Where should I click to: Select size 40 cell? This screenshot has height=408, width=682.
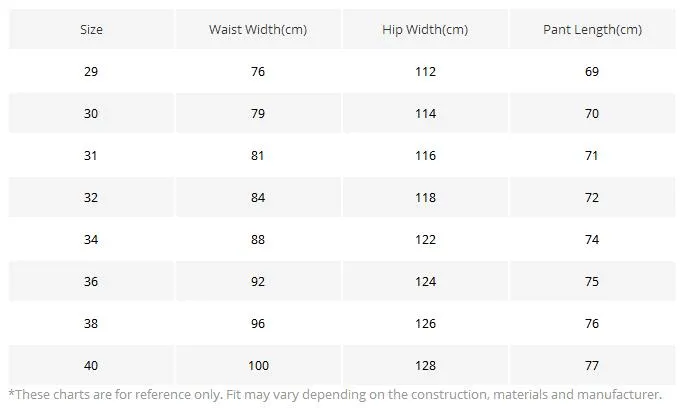tap(91, 365)
